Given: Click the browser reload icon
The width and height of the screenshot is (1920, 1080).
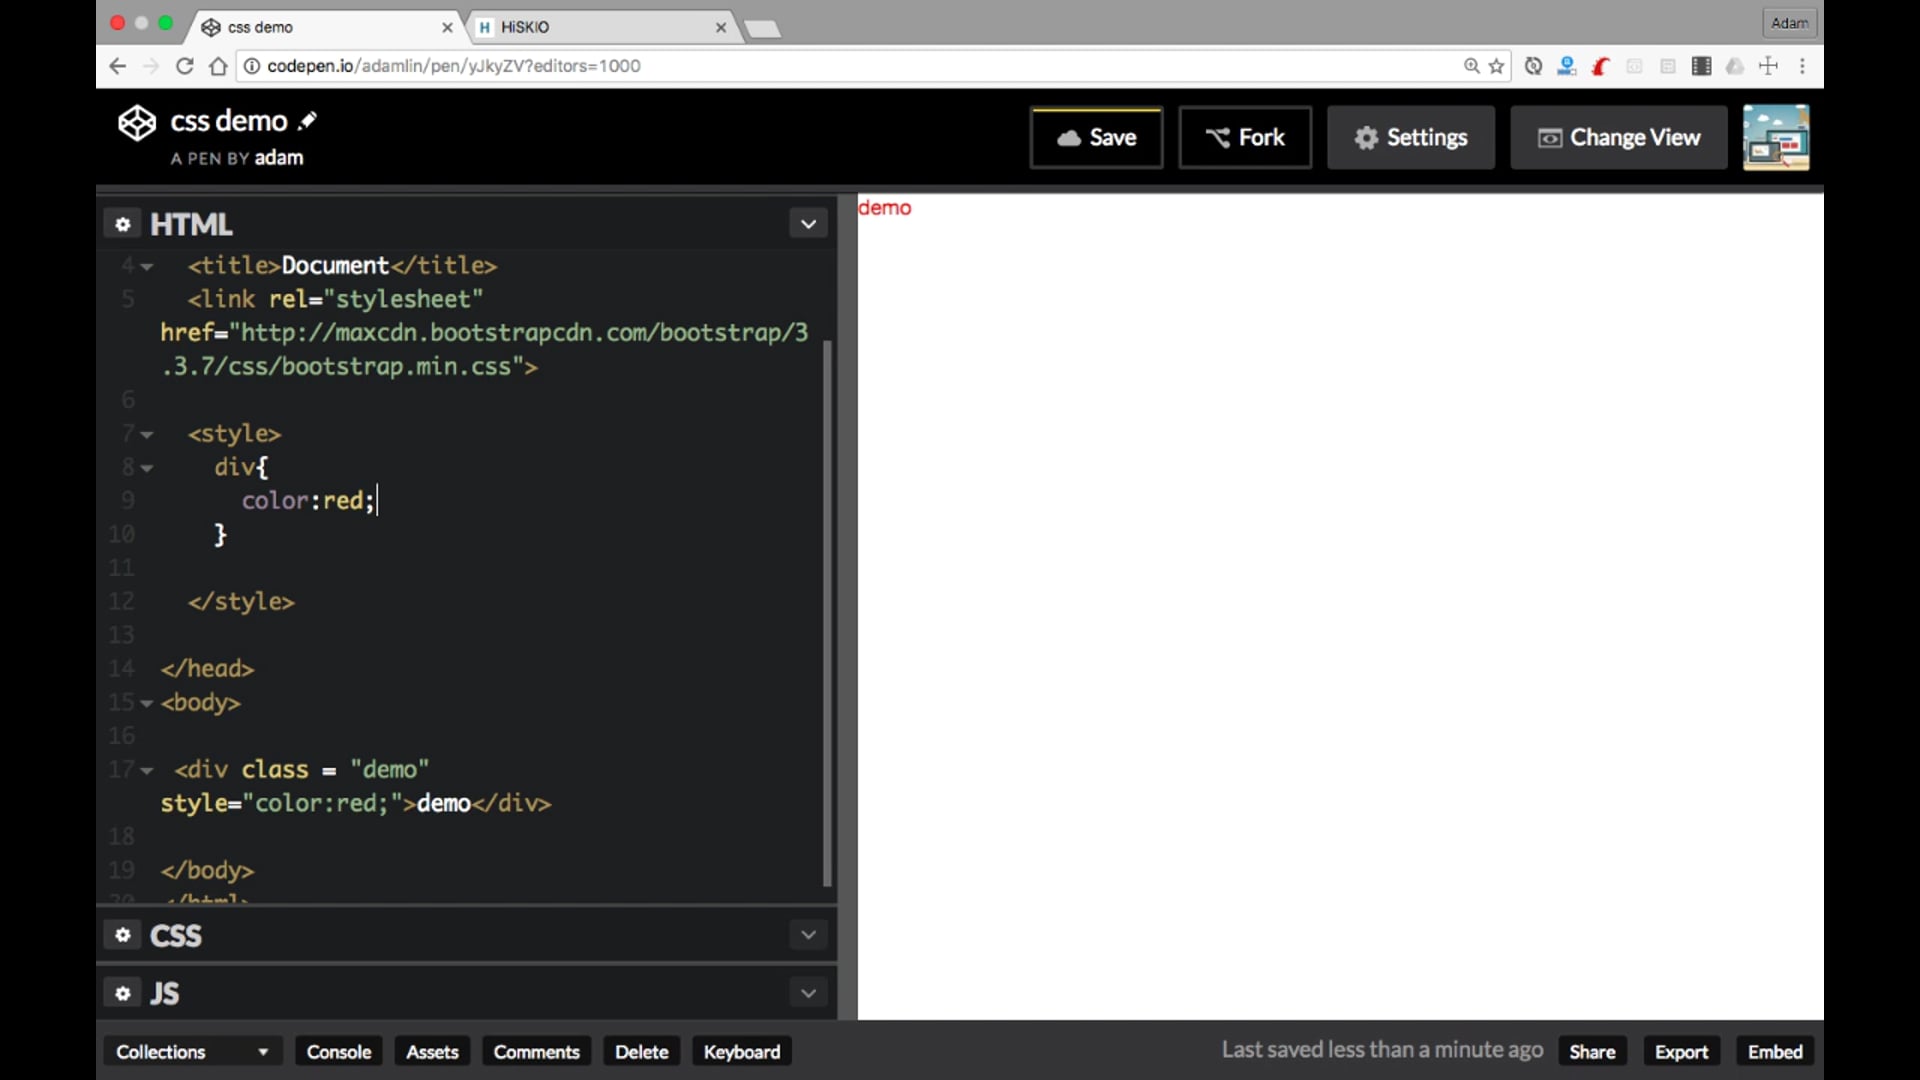Looking at the screenshot, I should (184, 66).
